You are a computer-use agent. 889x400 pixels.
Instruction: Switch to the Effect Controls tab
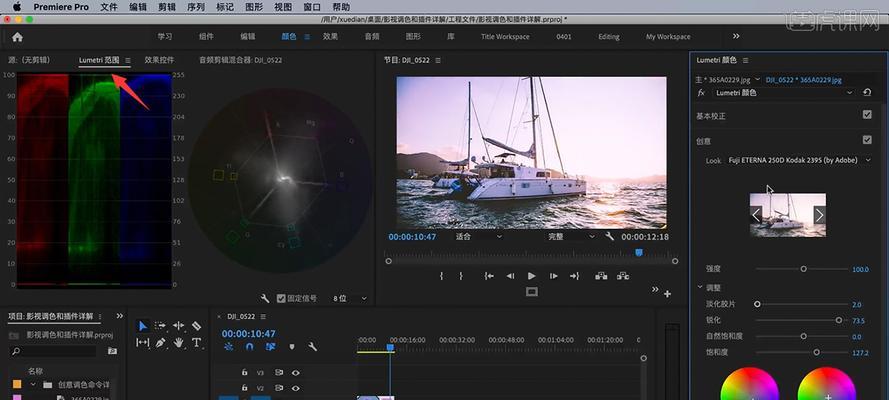[x=159, y=59]
